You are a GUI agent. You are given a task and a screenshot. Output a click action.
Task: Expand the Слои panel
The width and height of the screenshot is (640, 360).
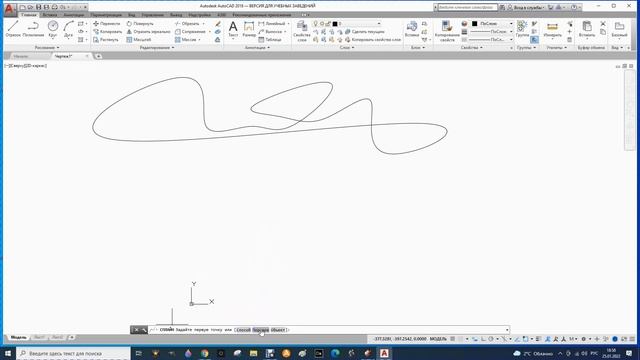pyautogui.click(x=347, y=48)
